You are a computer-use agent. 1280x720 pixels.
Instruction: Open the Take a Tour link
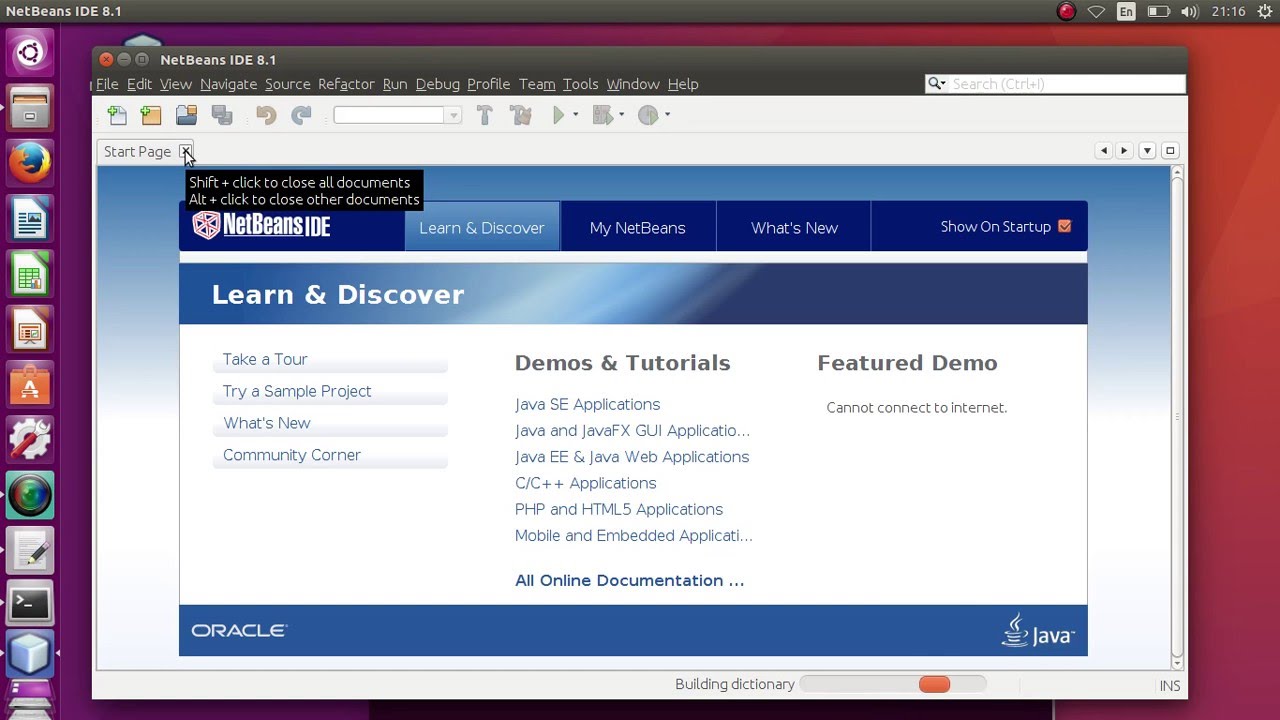pyautogui.click(x=265, y=359)
